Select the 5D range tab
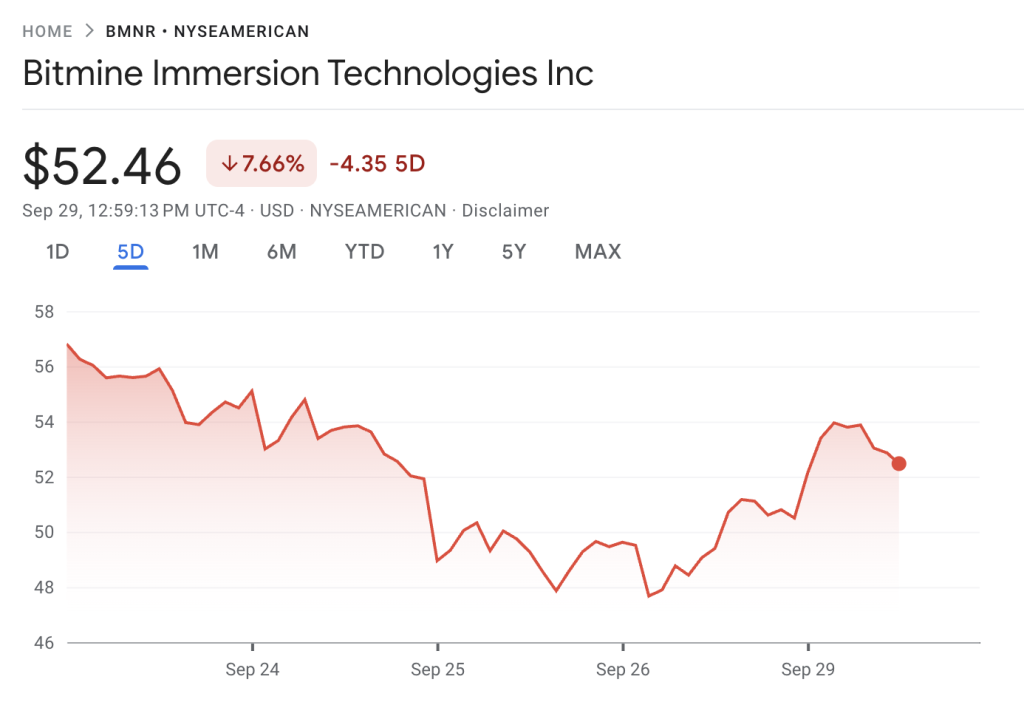Screen dimensions: 1024x702 click(x=131, y=252)
